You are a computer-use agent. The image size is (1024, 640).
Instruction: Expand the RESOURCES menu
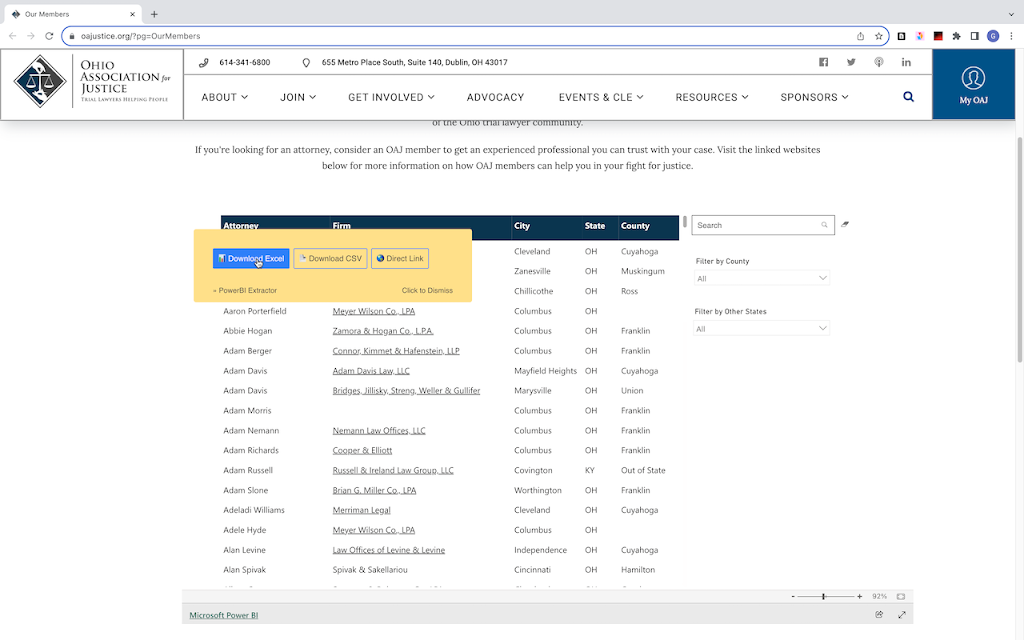(x=712, y=97)
